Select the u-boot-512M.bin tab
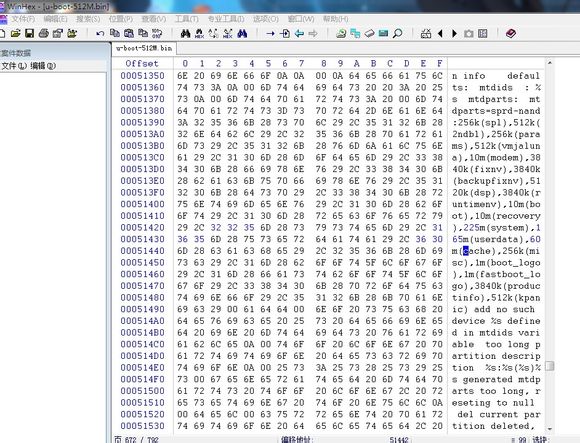 pyautogui.click(x=144, y=48)
